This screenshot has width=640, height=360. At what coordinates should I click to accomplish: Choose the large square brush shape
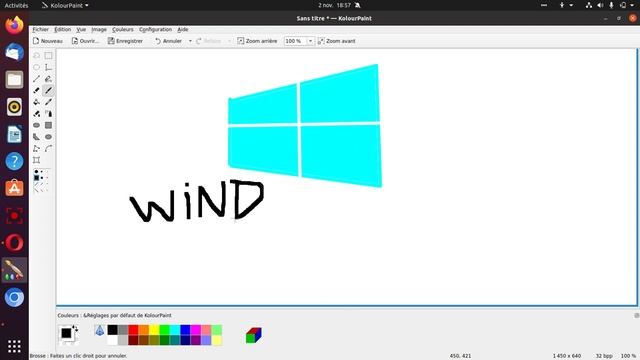click(x=36, y=178)
